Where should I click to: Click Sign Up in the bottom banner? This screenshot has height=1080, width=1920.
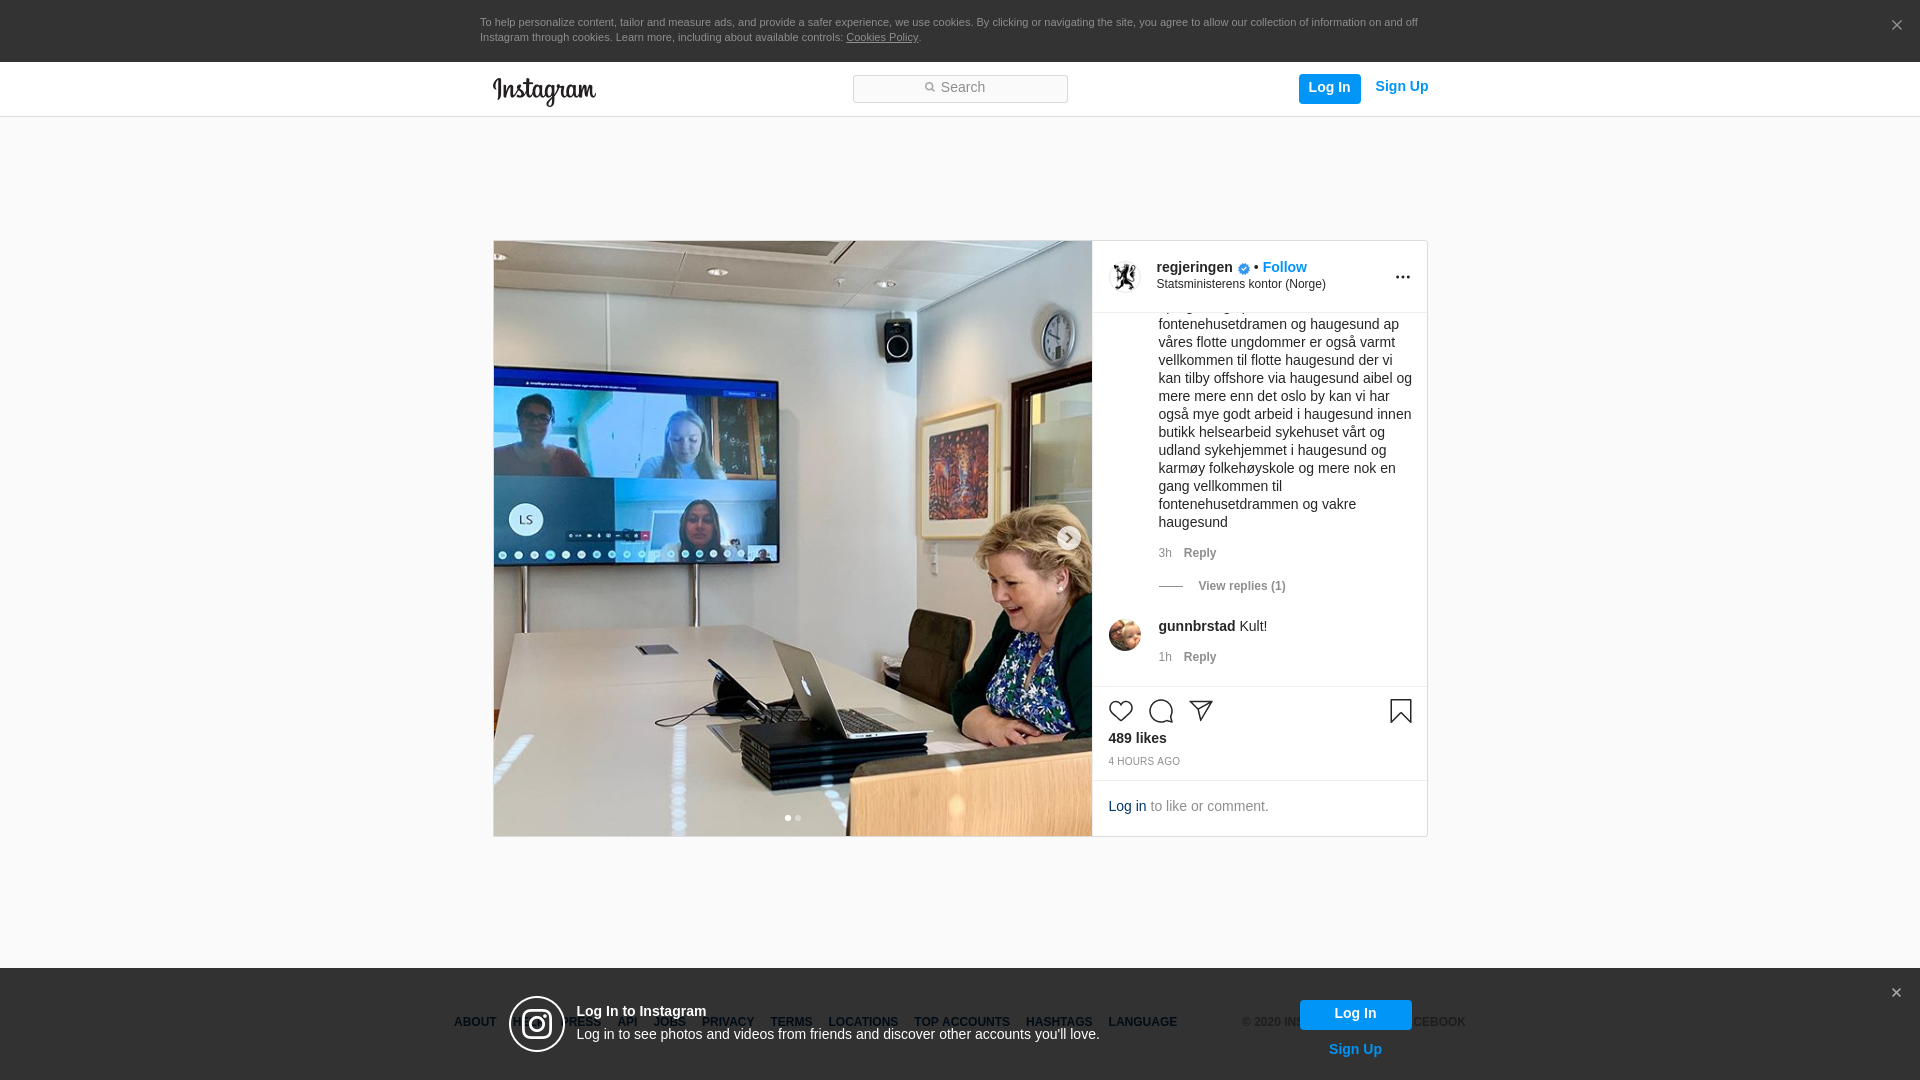1355,1049
